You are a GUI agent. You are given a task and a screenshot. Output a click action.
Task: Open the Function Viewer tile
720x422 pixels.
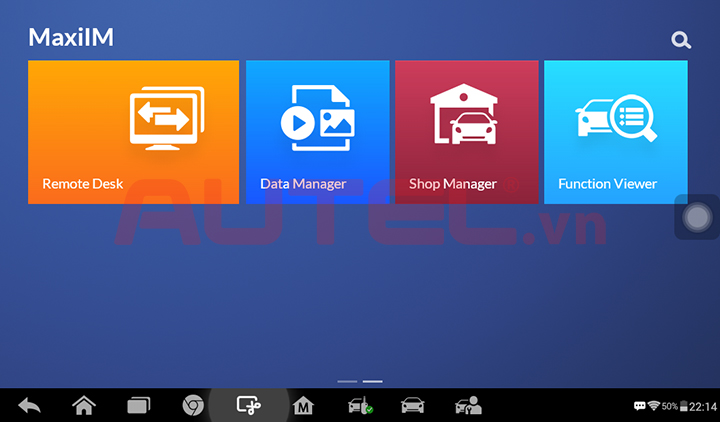click(616, 132)
